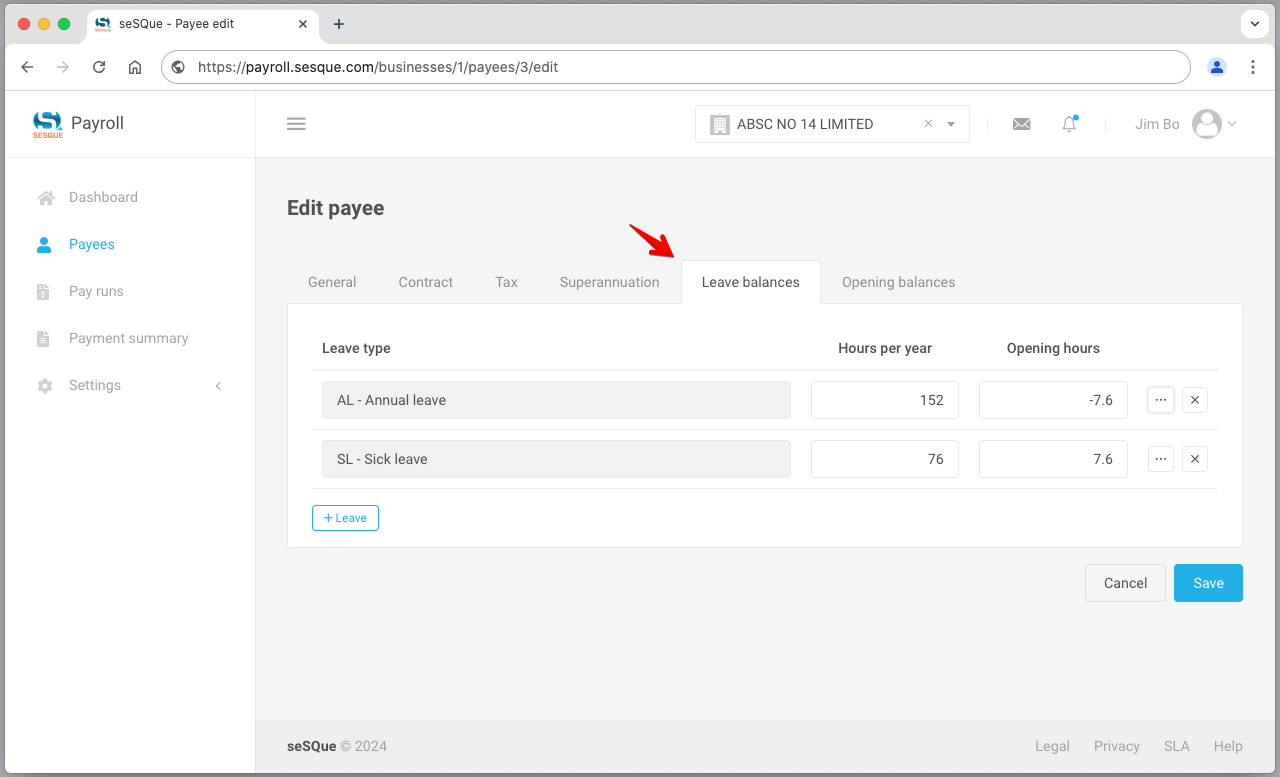Open Pay runs in the sidebar

96,291
